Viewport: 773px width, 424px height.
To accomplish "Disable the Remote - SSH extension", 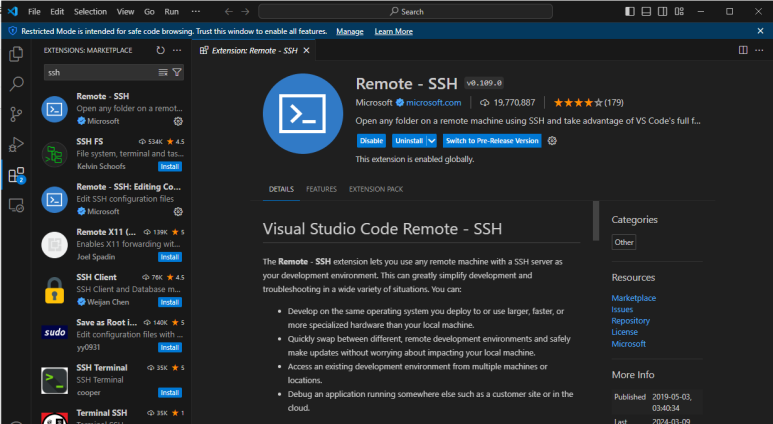I will [371, 141].
